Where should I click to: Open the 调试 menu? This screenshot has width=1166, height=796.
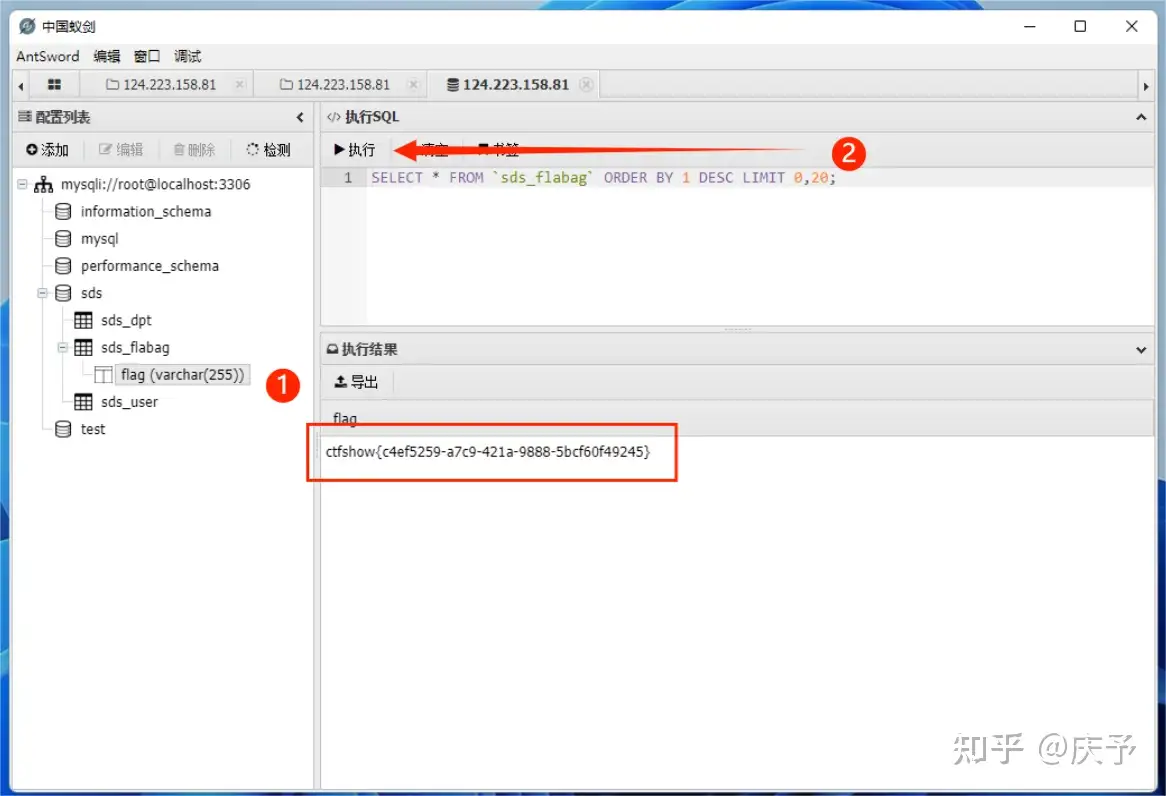(187, 56)
